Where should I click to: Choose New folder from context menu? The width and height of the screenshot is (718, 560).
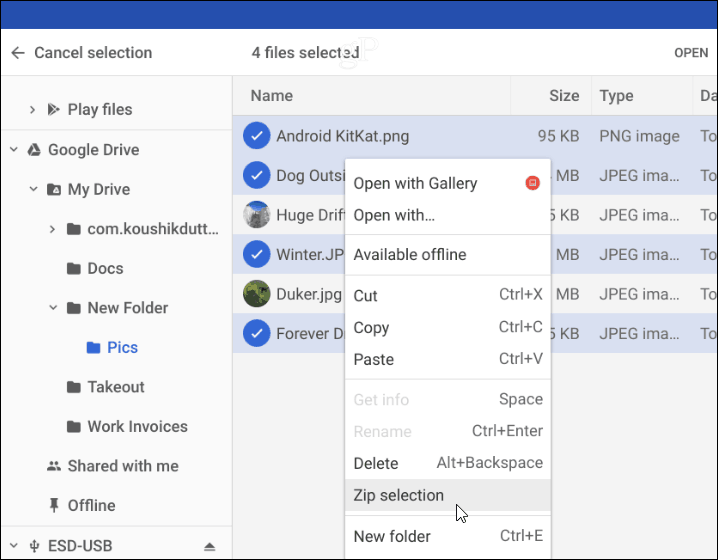[x=447, y=536]
